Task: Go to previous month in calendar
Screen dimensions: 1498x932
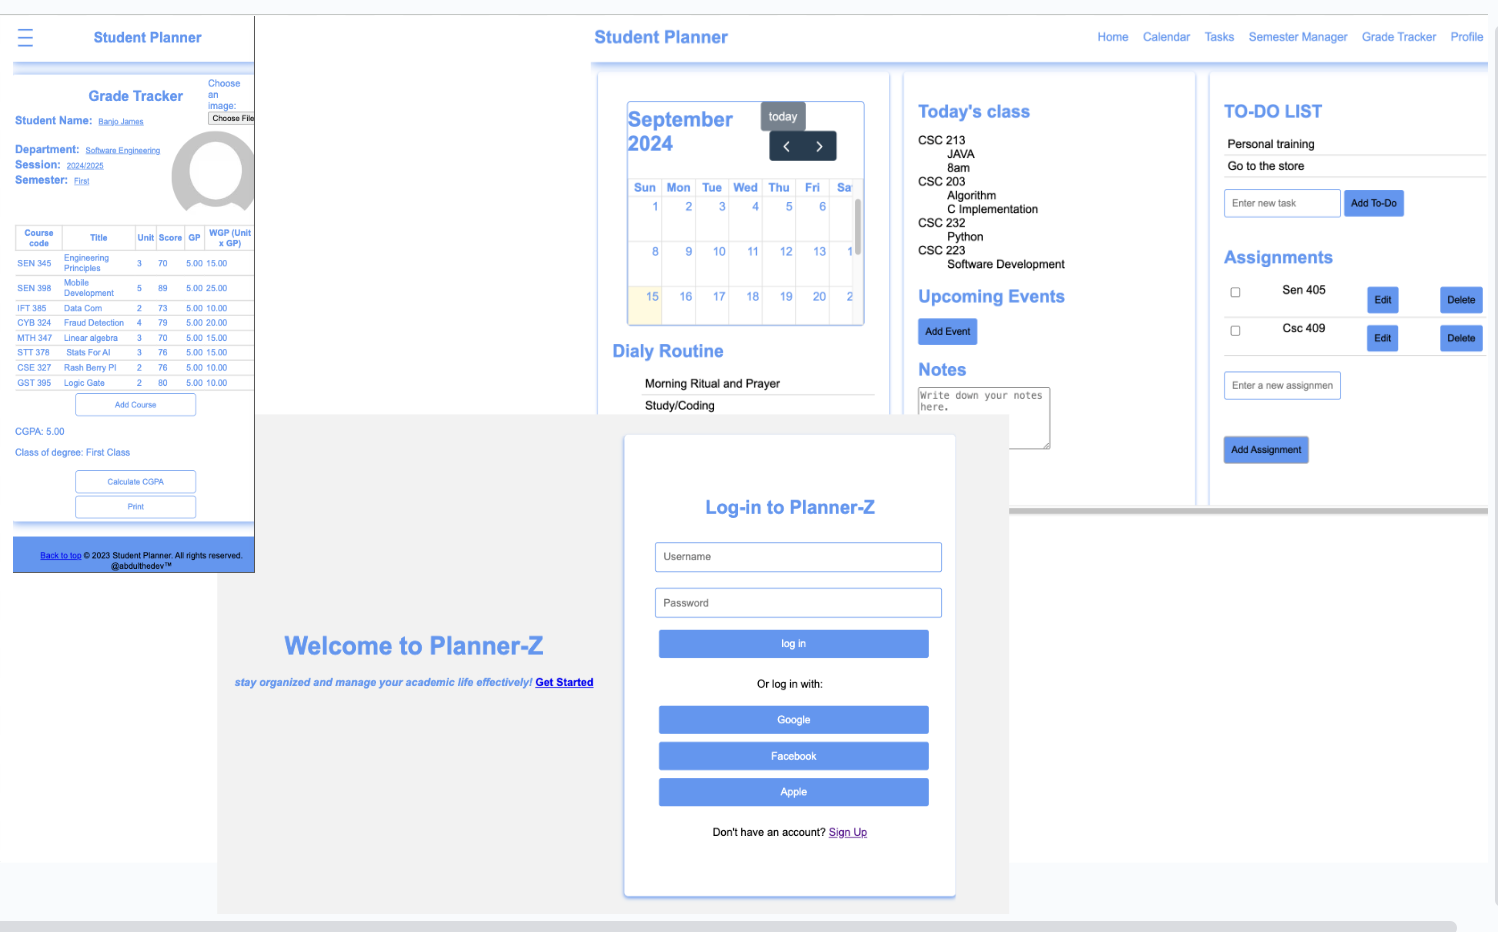Action: click(786, 146)
